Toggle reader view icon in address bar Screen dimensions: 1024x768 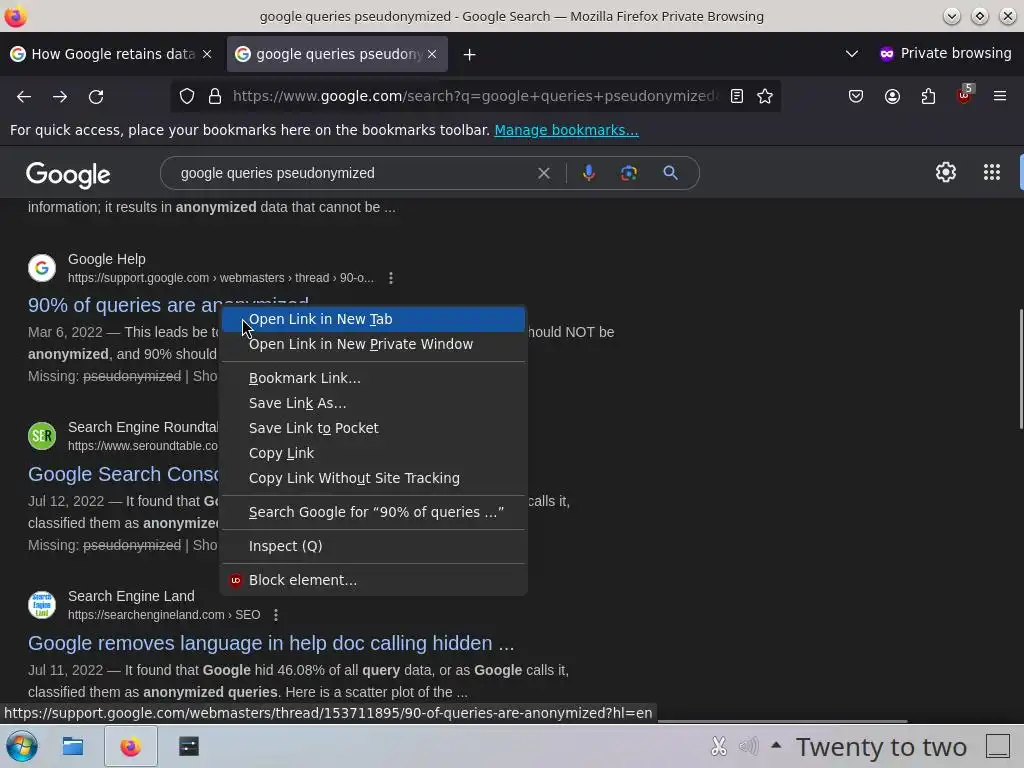[x=737, y=97]
